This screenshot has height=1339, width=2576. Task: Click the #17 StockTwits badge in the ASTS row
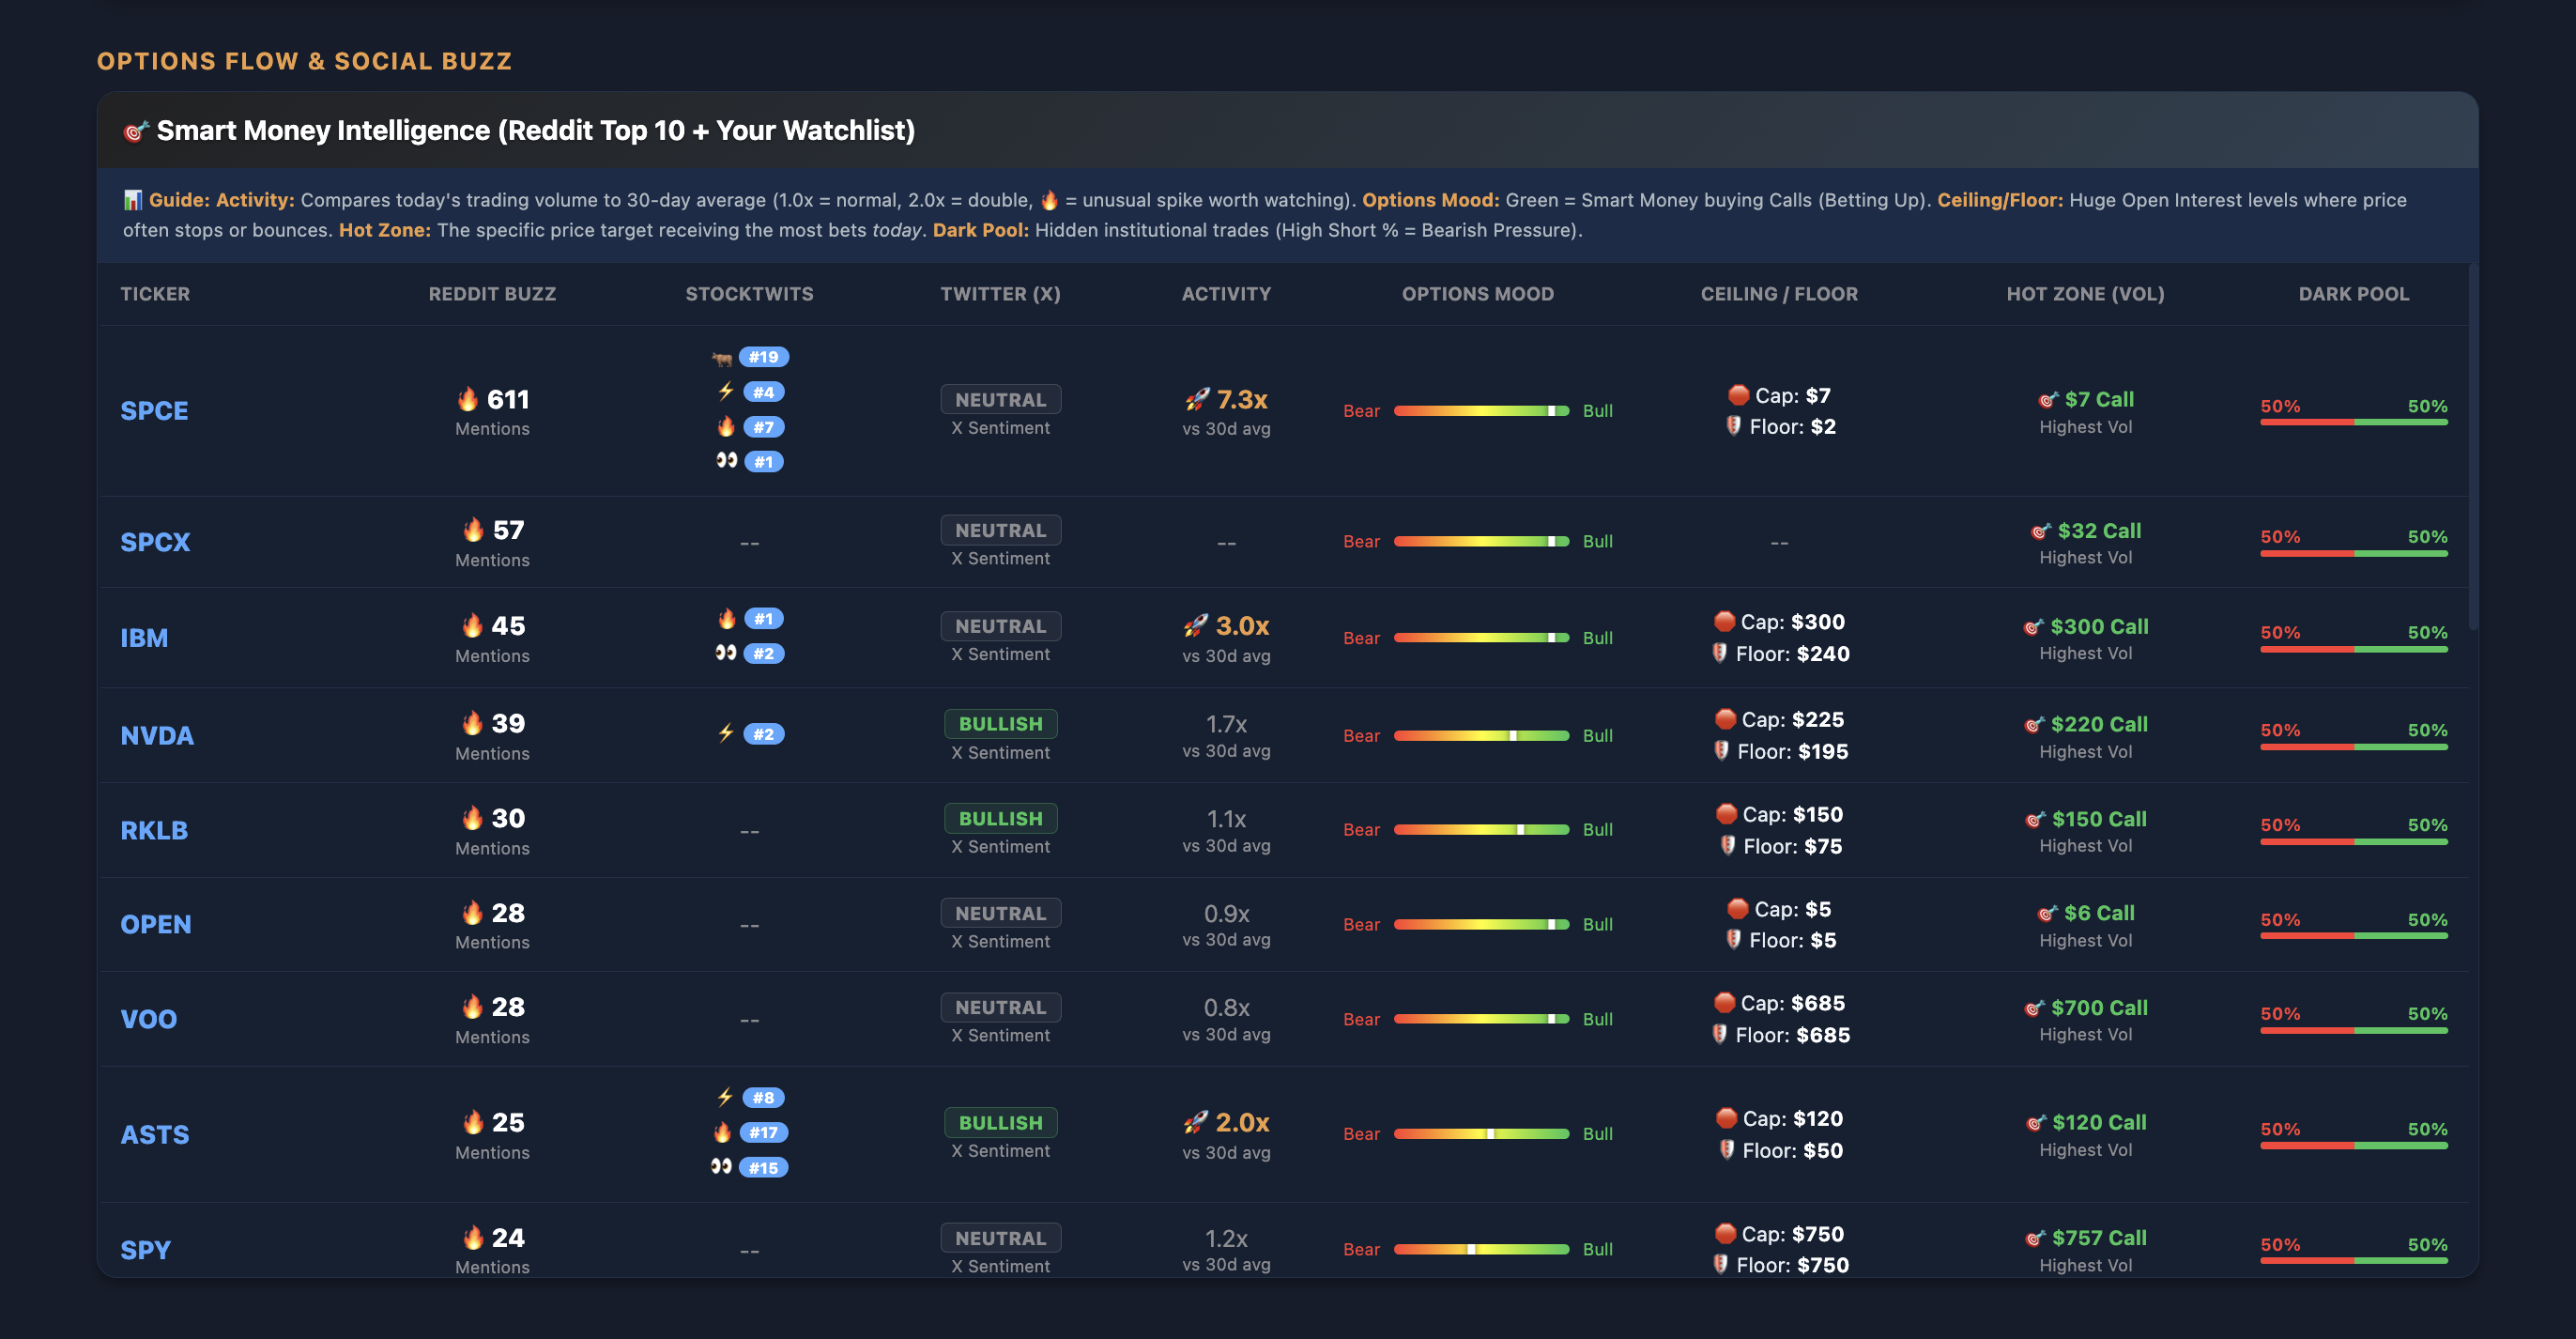[x=764, y=1132]
